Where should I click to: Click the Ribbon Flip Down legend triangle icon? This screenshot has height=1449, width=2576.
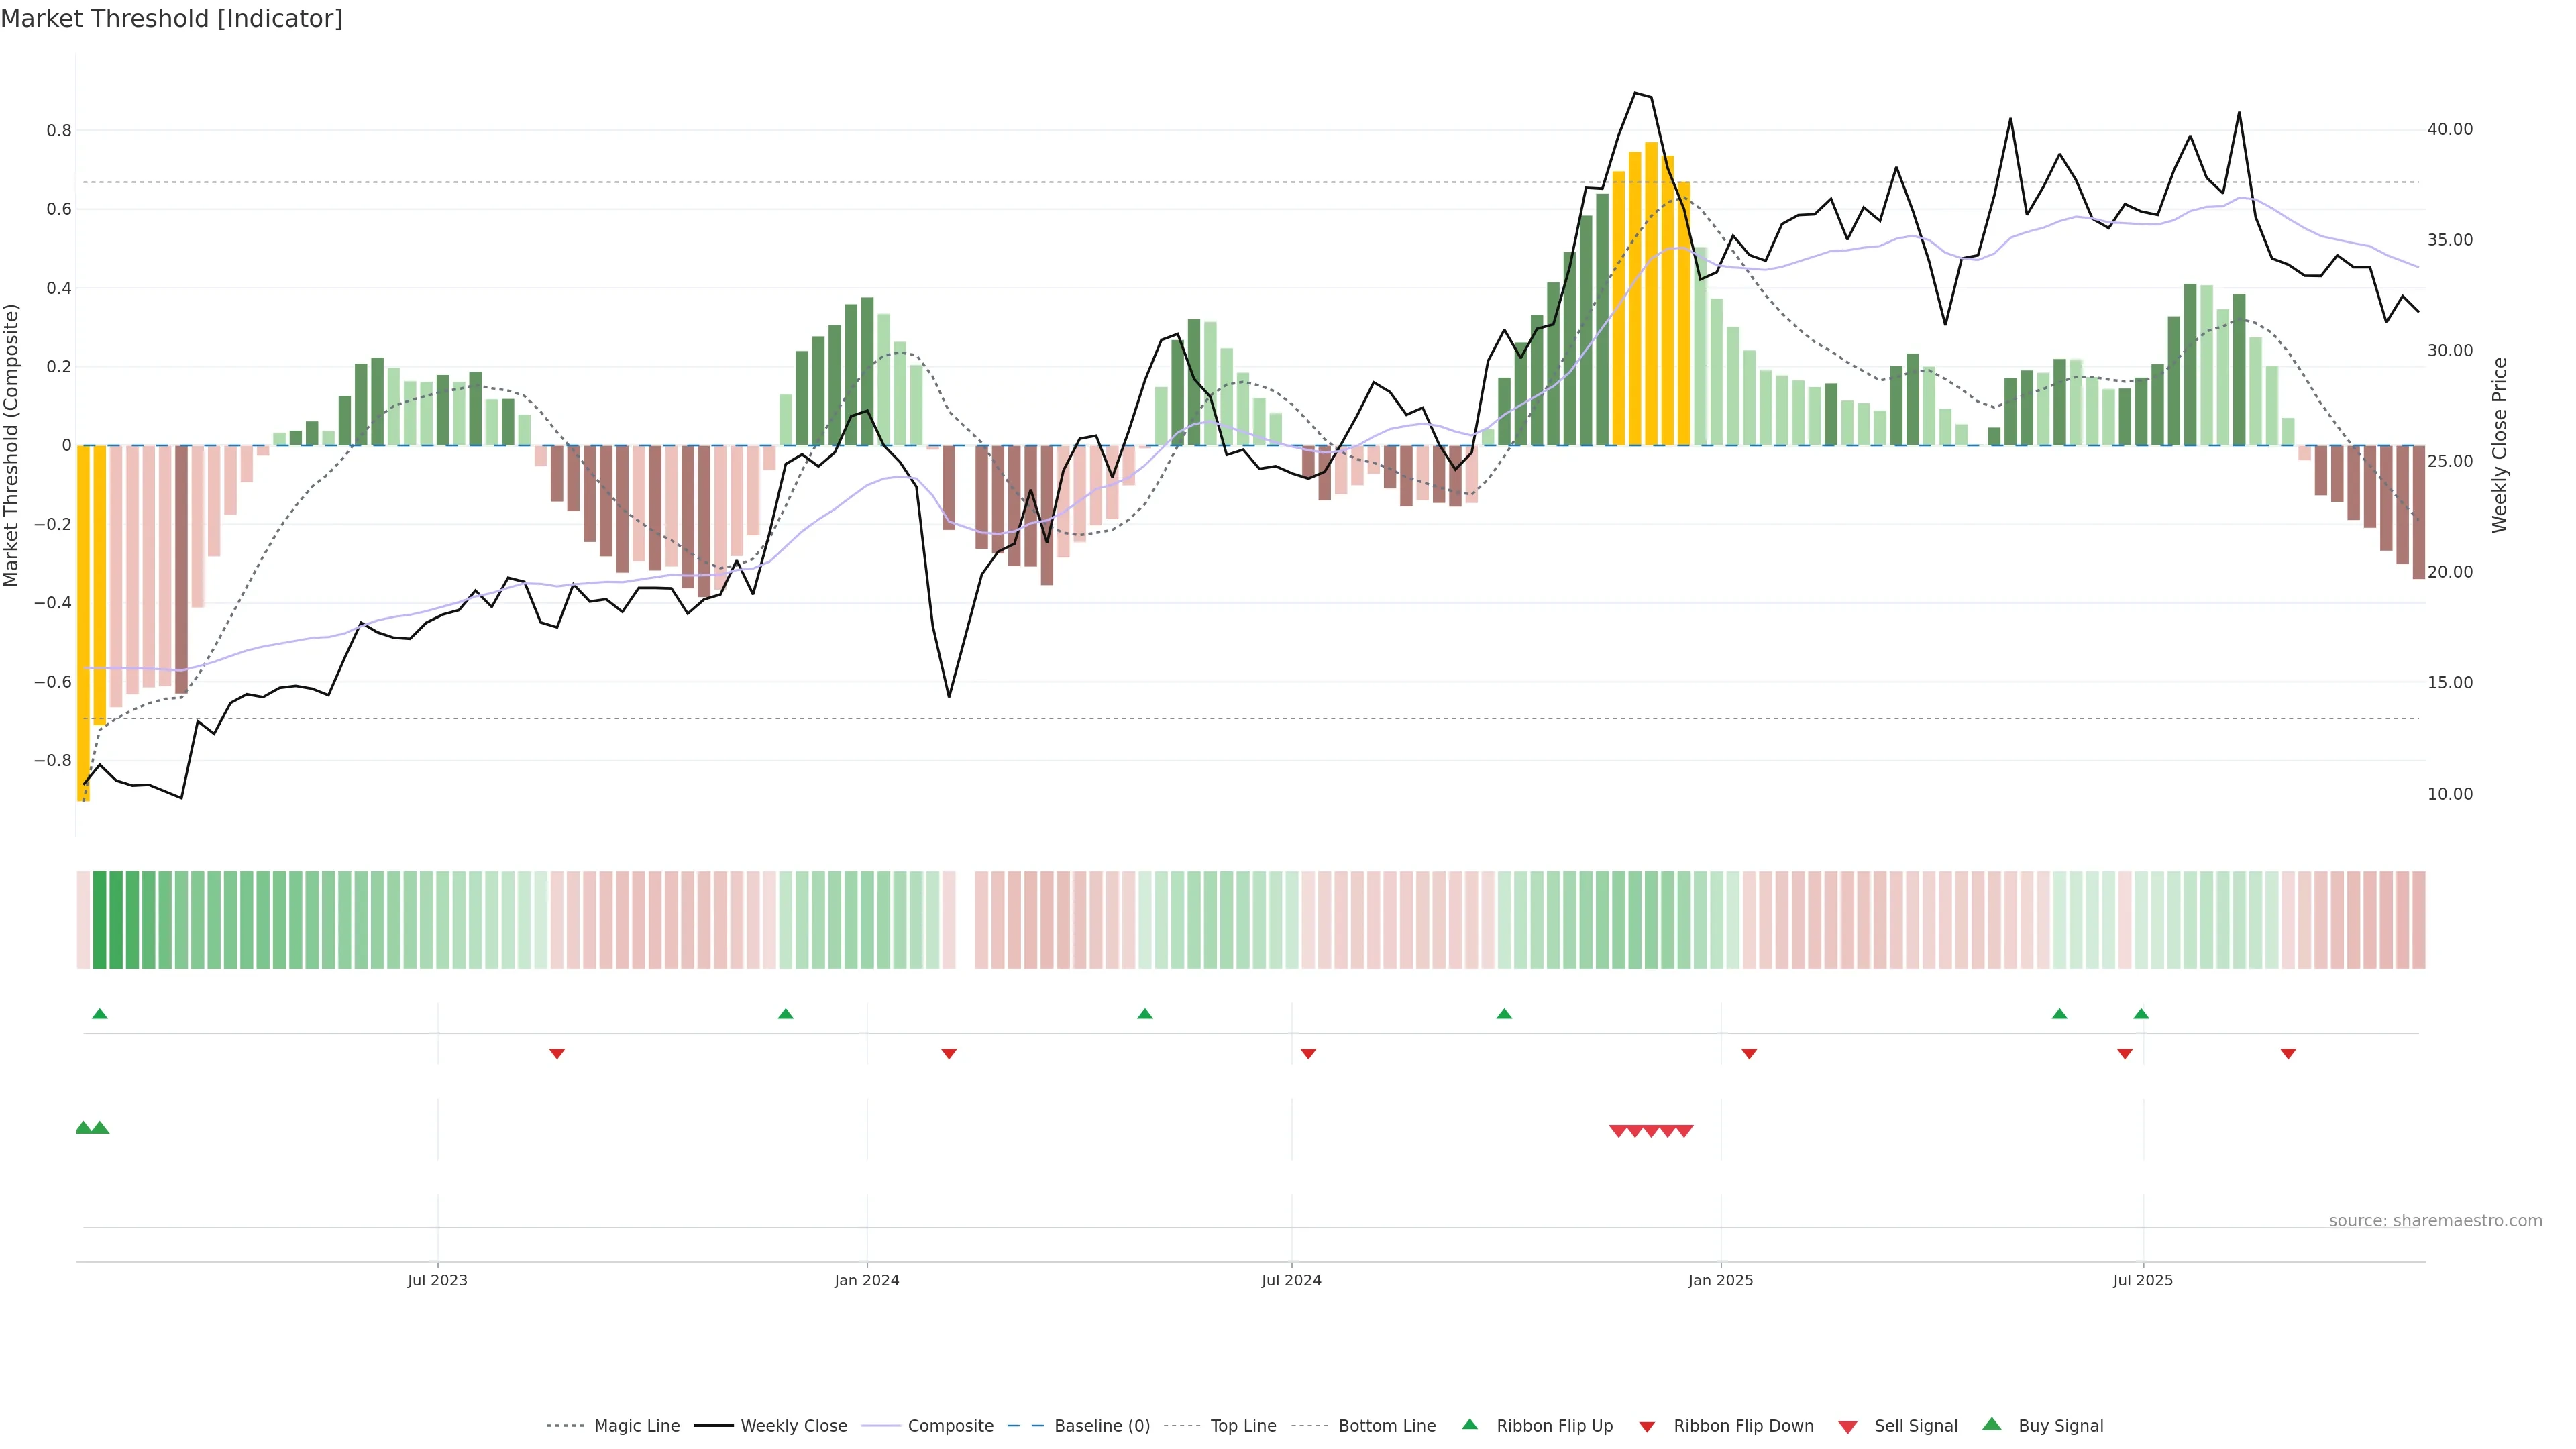point(1646,1426)
